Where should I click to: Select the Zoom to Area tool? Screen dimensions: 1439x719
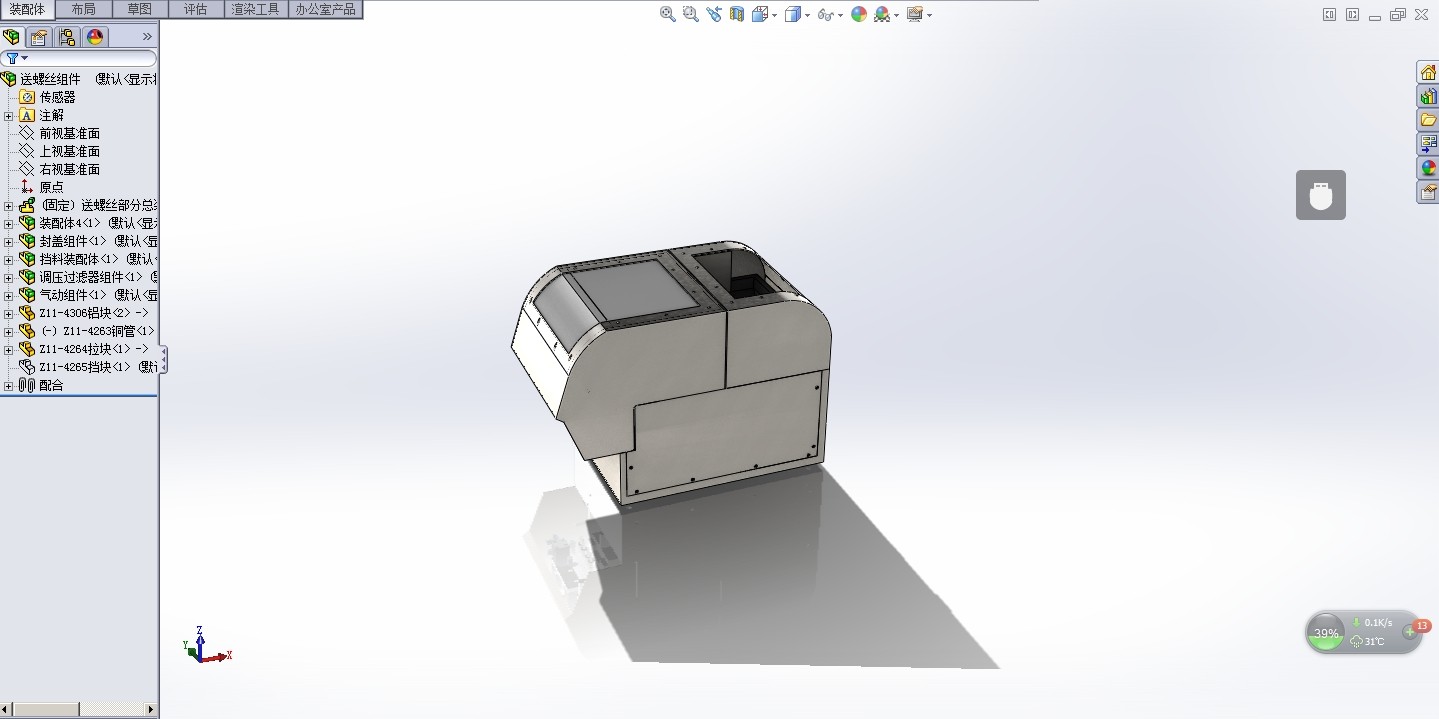click(689, 14)
